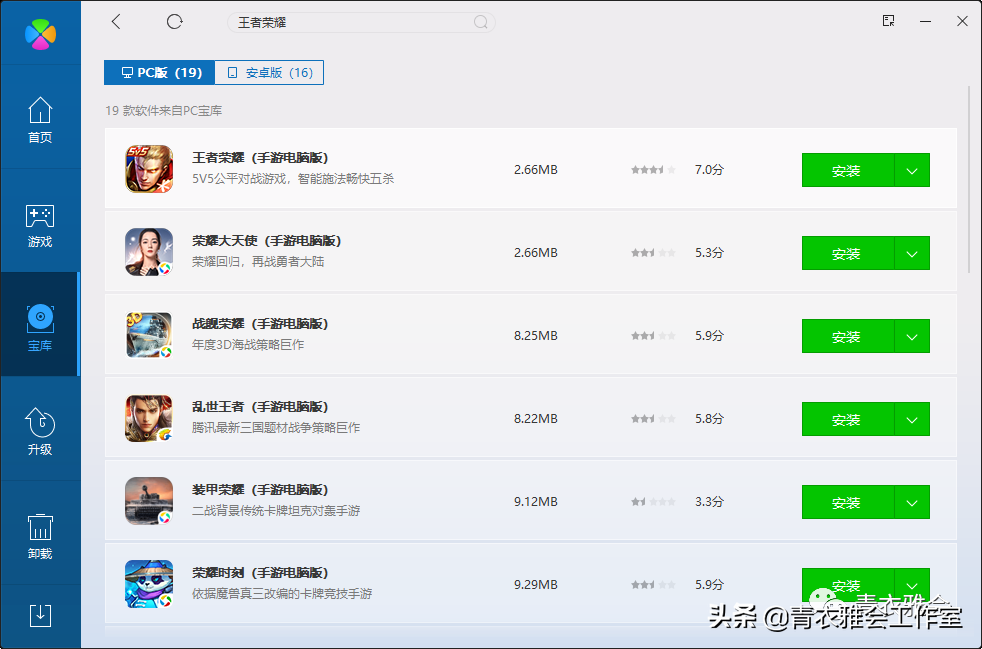
Task: Open the 荣耀时刻 (手游电脑版) title
Action: pos(260,573)
